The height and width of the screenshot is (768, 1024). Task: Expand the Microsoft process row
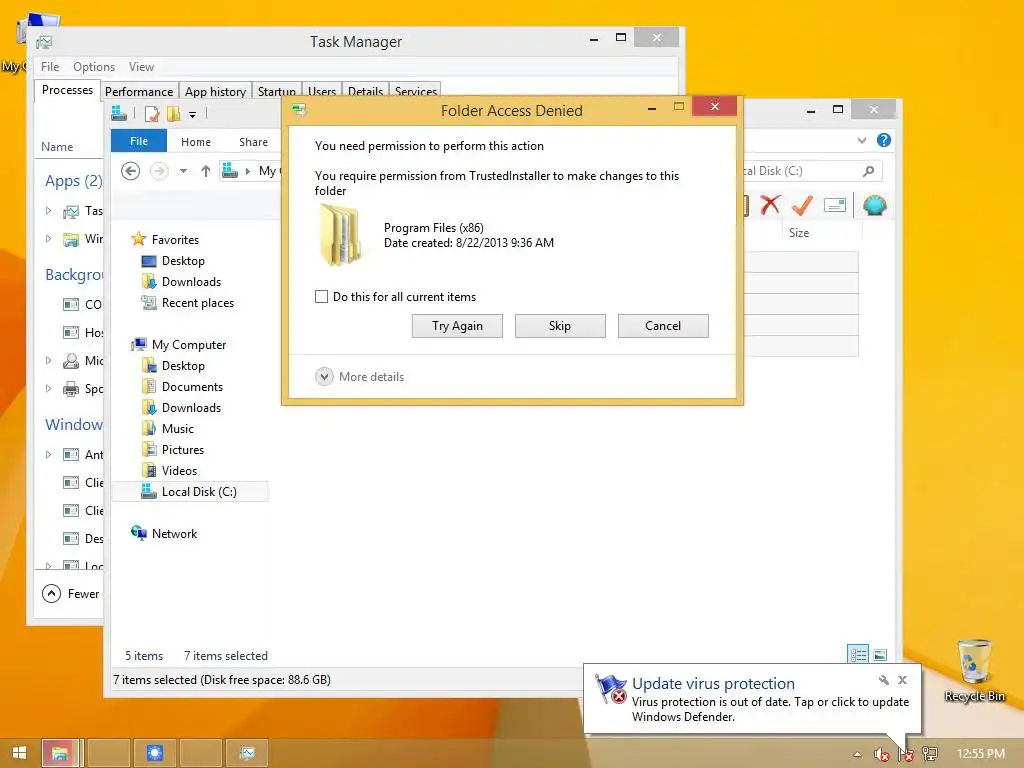[x=48, y=360]
